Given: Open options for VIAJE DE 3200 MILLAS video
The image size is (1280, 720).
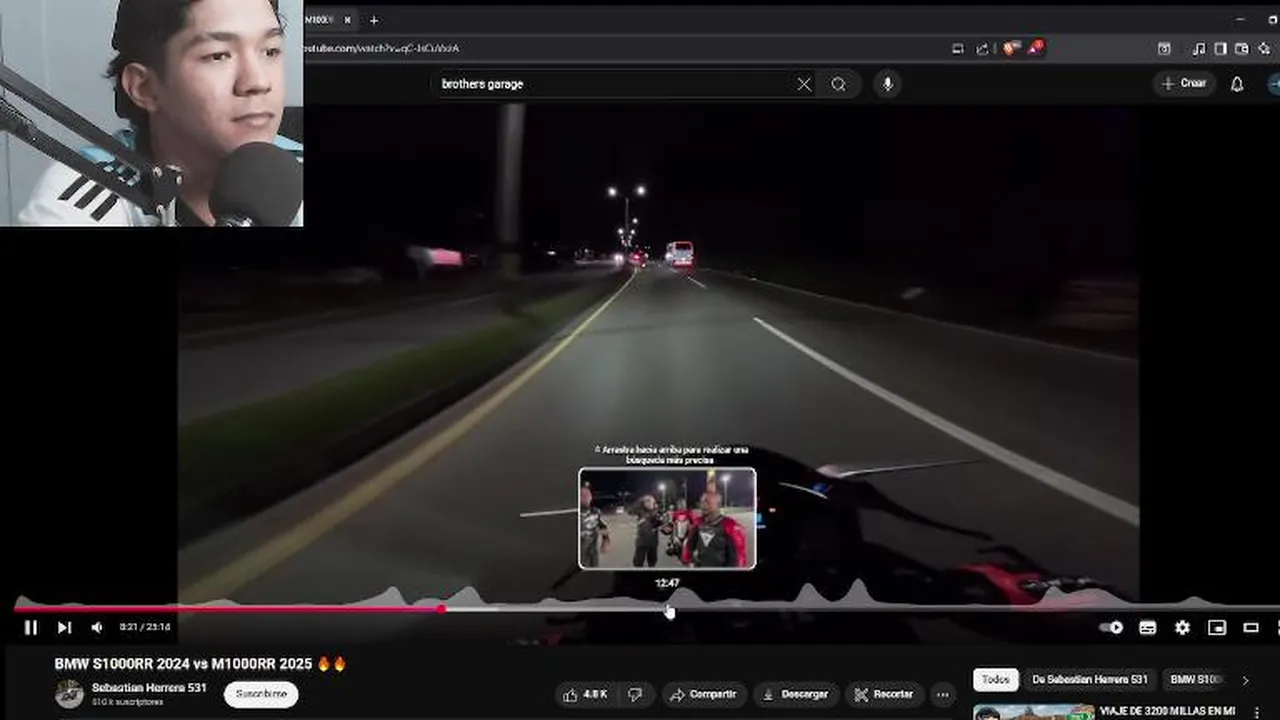Looking at the screenshot, I should [x=1257, y=713].
